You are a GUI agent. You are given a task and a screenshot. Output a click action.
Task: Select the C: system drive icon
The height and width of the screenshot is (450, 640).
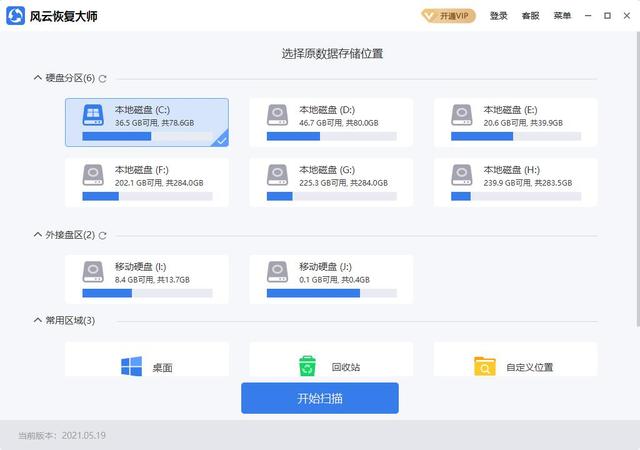click(93, 115)
